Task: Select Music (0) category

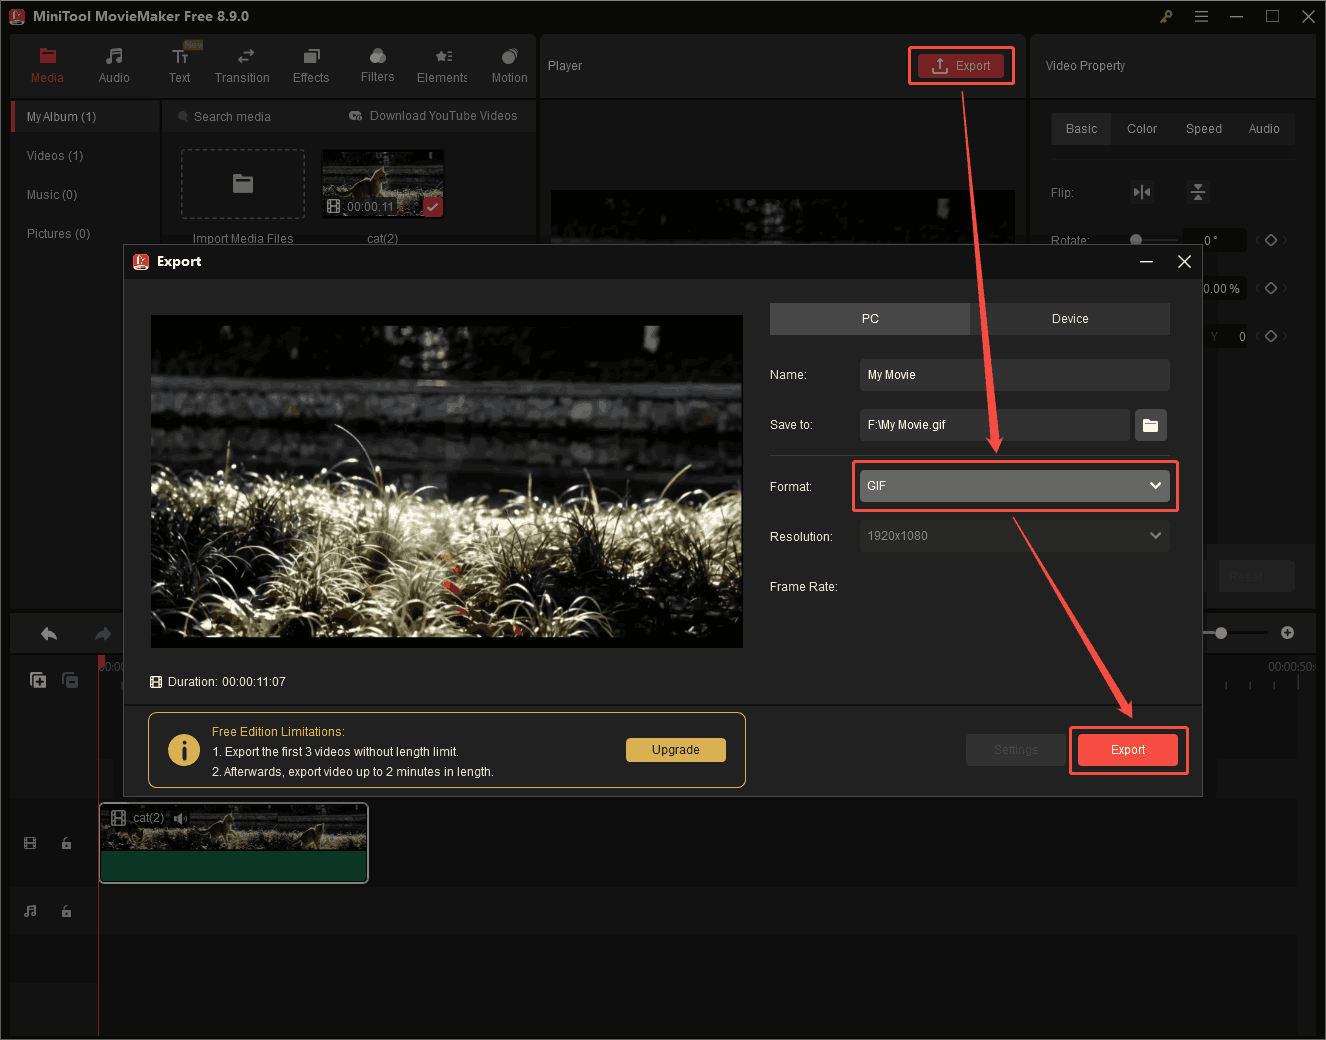Action: (x=52, y=195)
